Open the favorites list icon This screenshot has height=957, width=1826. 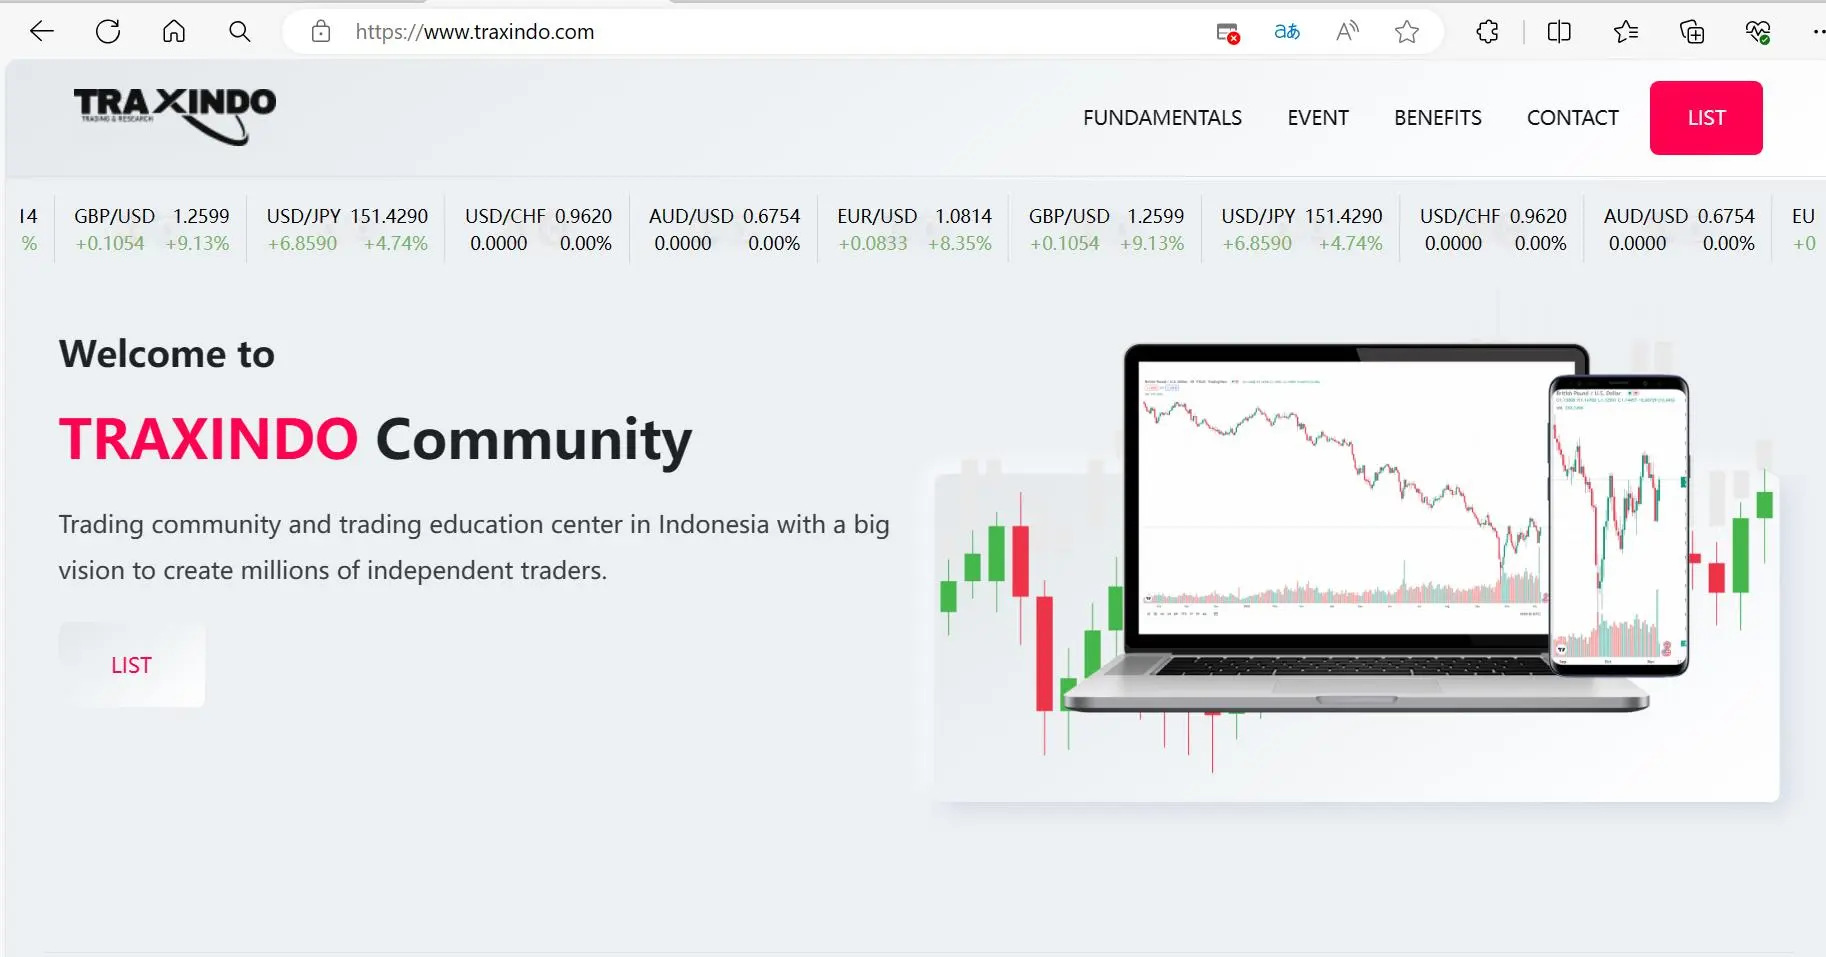pos(1626,32)
